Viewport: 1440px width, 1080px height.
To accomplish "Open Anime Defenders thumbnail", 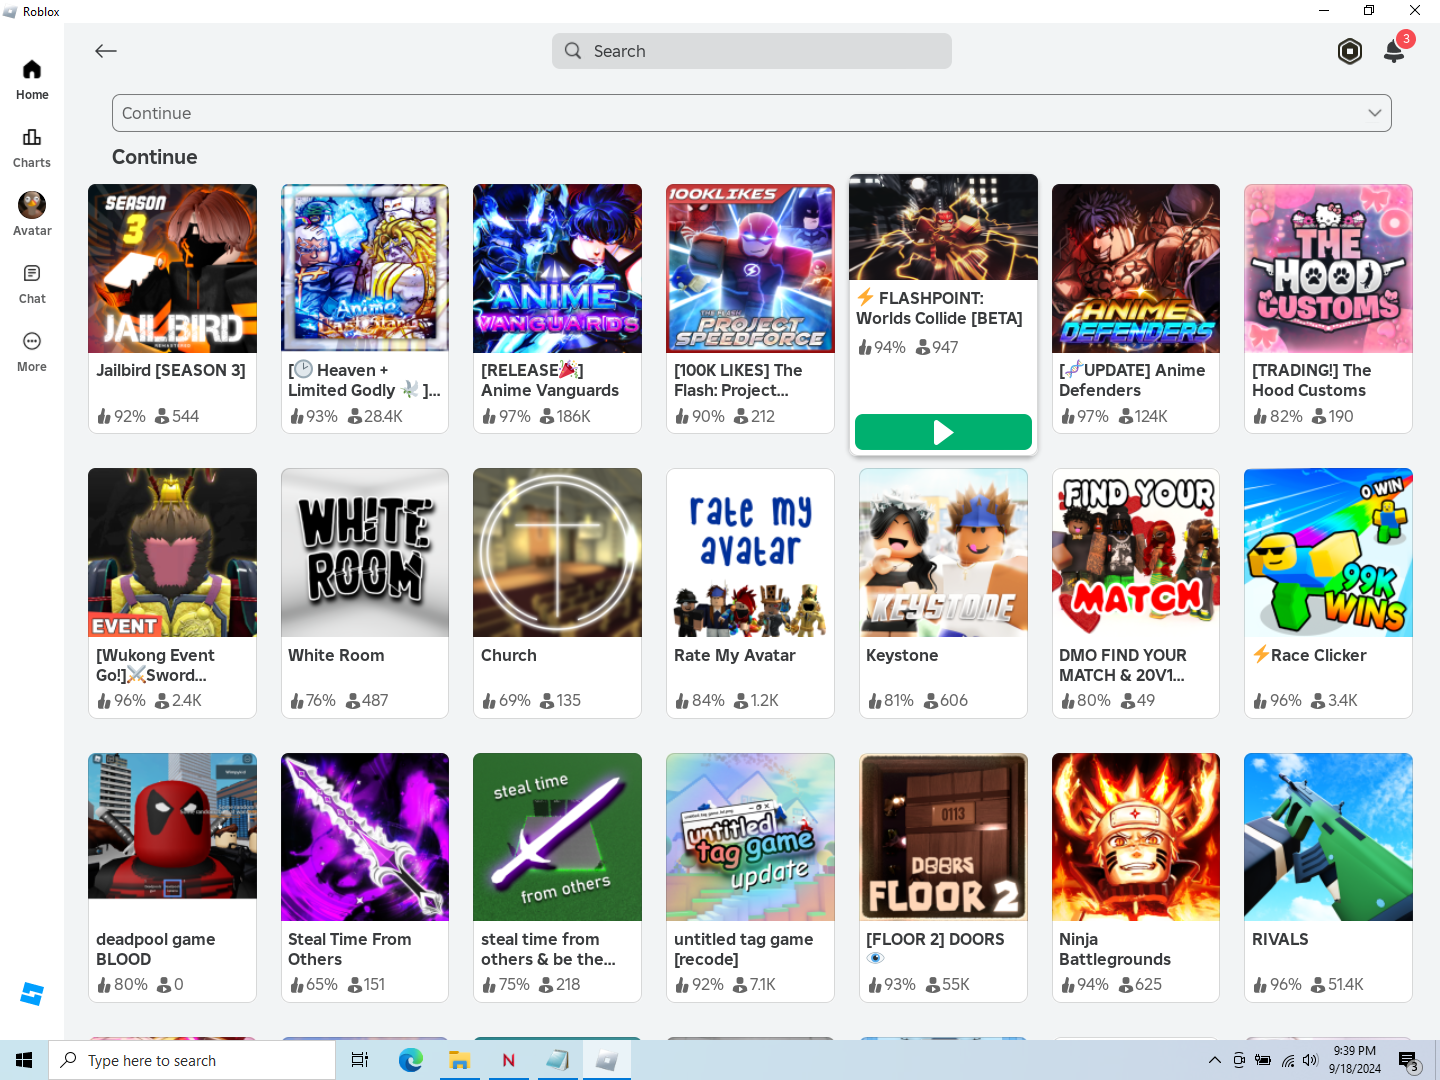I will pyautogui.click(x=1136, y=268).
